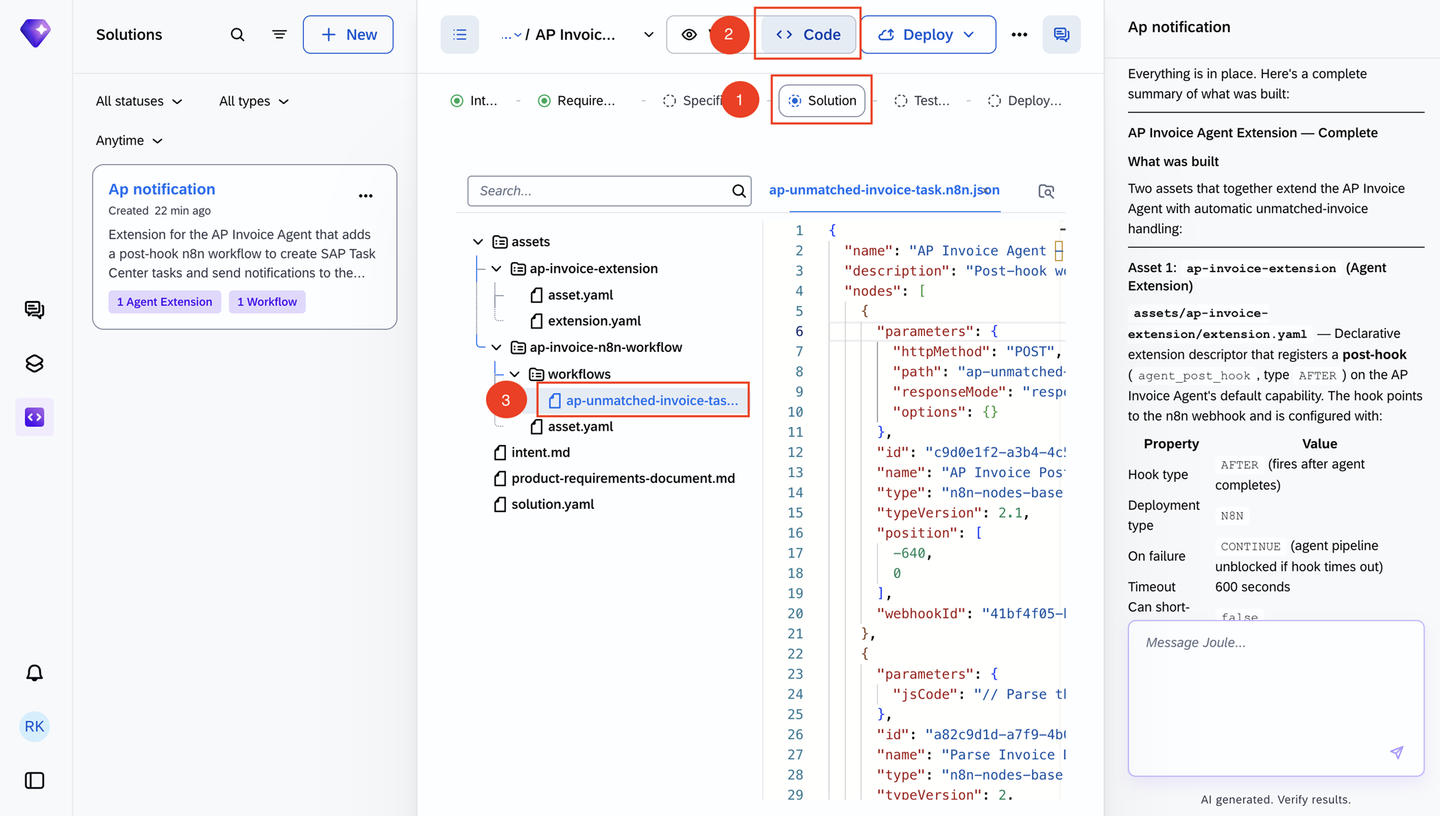The width and height of the screenshot is (1440, 816).
Task: Go to the Test... step
Action: pos(922,101)
